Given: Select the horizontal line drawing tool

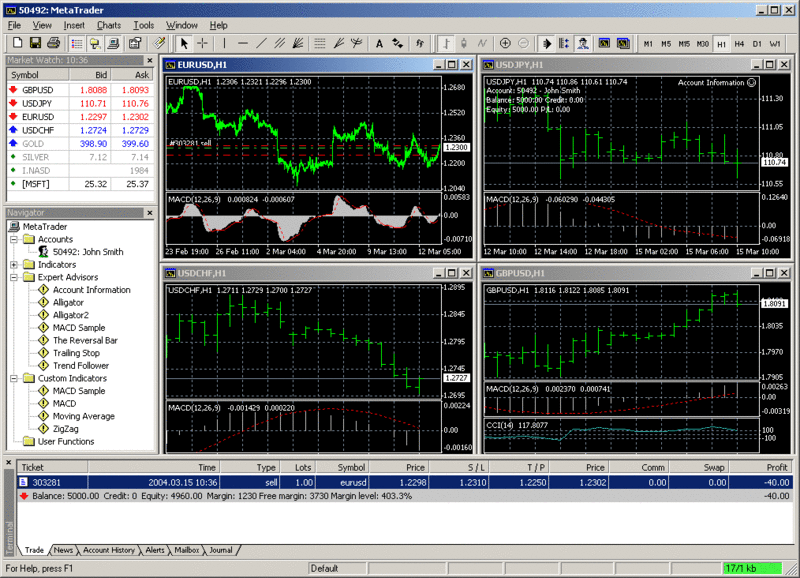Looking at the screenshot, I should tap(243, 43).
